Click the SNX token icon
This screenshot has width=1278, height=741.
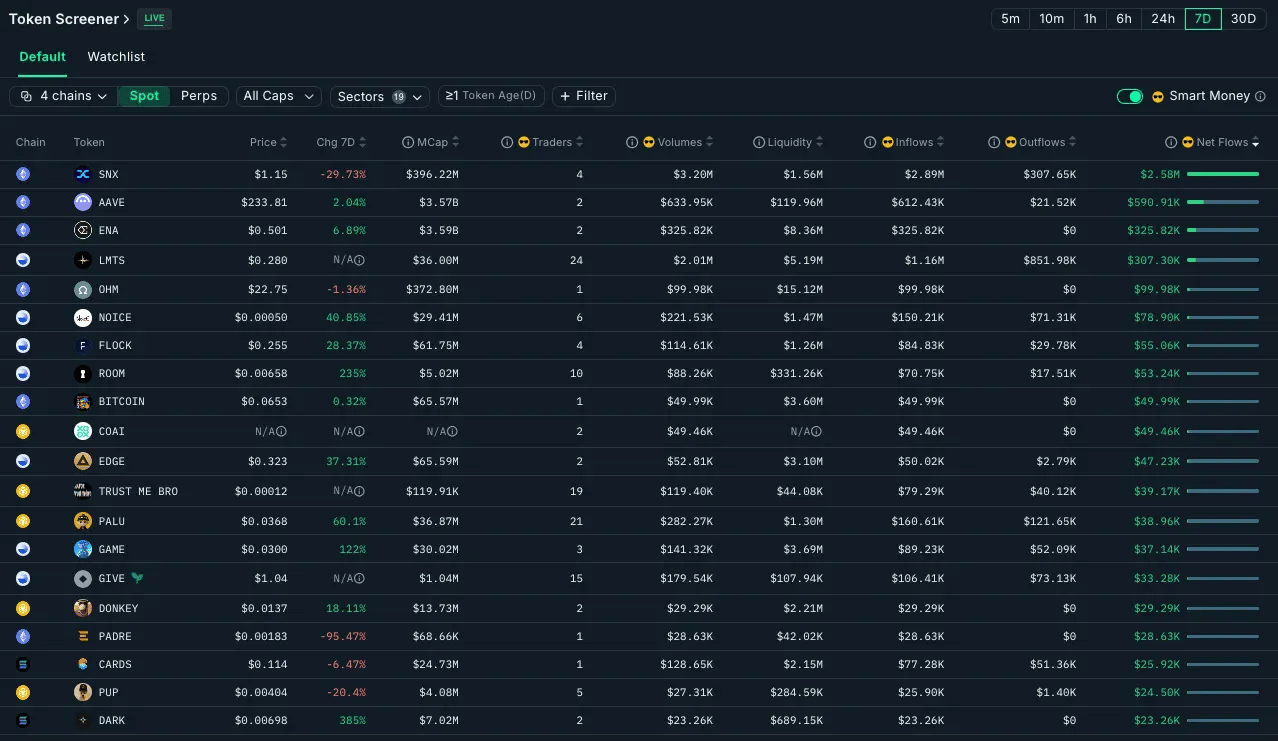pyautogui.click(x=83, y=174)
